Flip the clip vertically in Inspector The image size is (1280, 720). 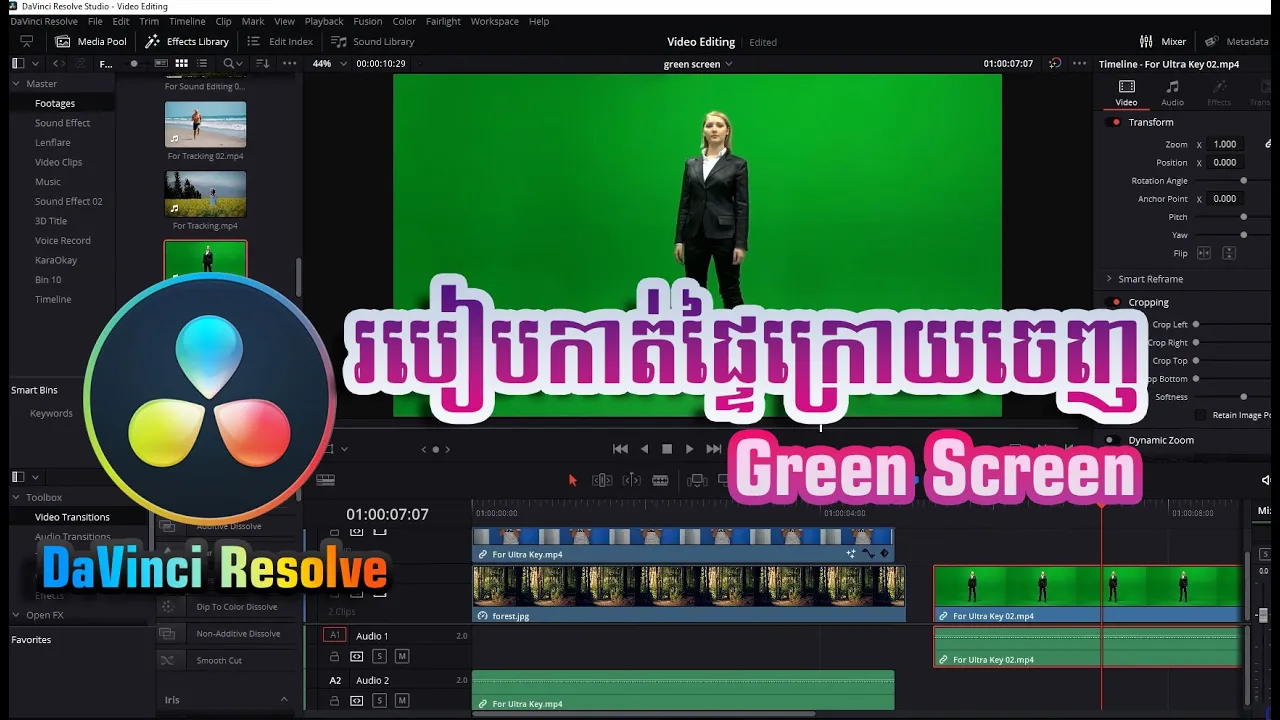(1229, 253)
